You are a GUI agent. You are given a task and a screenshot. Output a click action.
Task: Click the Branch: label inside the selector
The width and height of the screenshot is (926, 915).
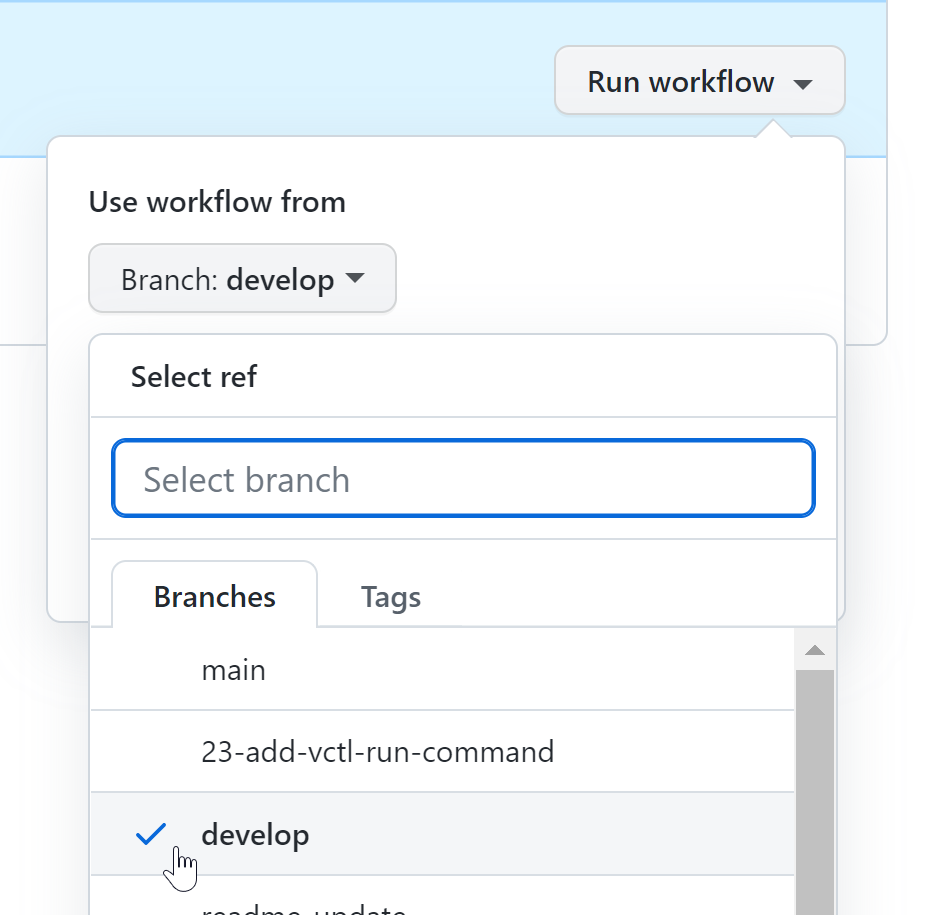pyautogui.click(x=169, y=279)
